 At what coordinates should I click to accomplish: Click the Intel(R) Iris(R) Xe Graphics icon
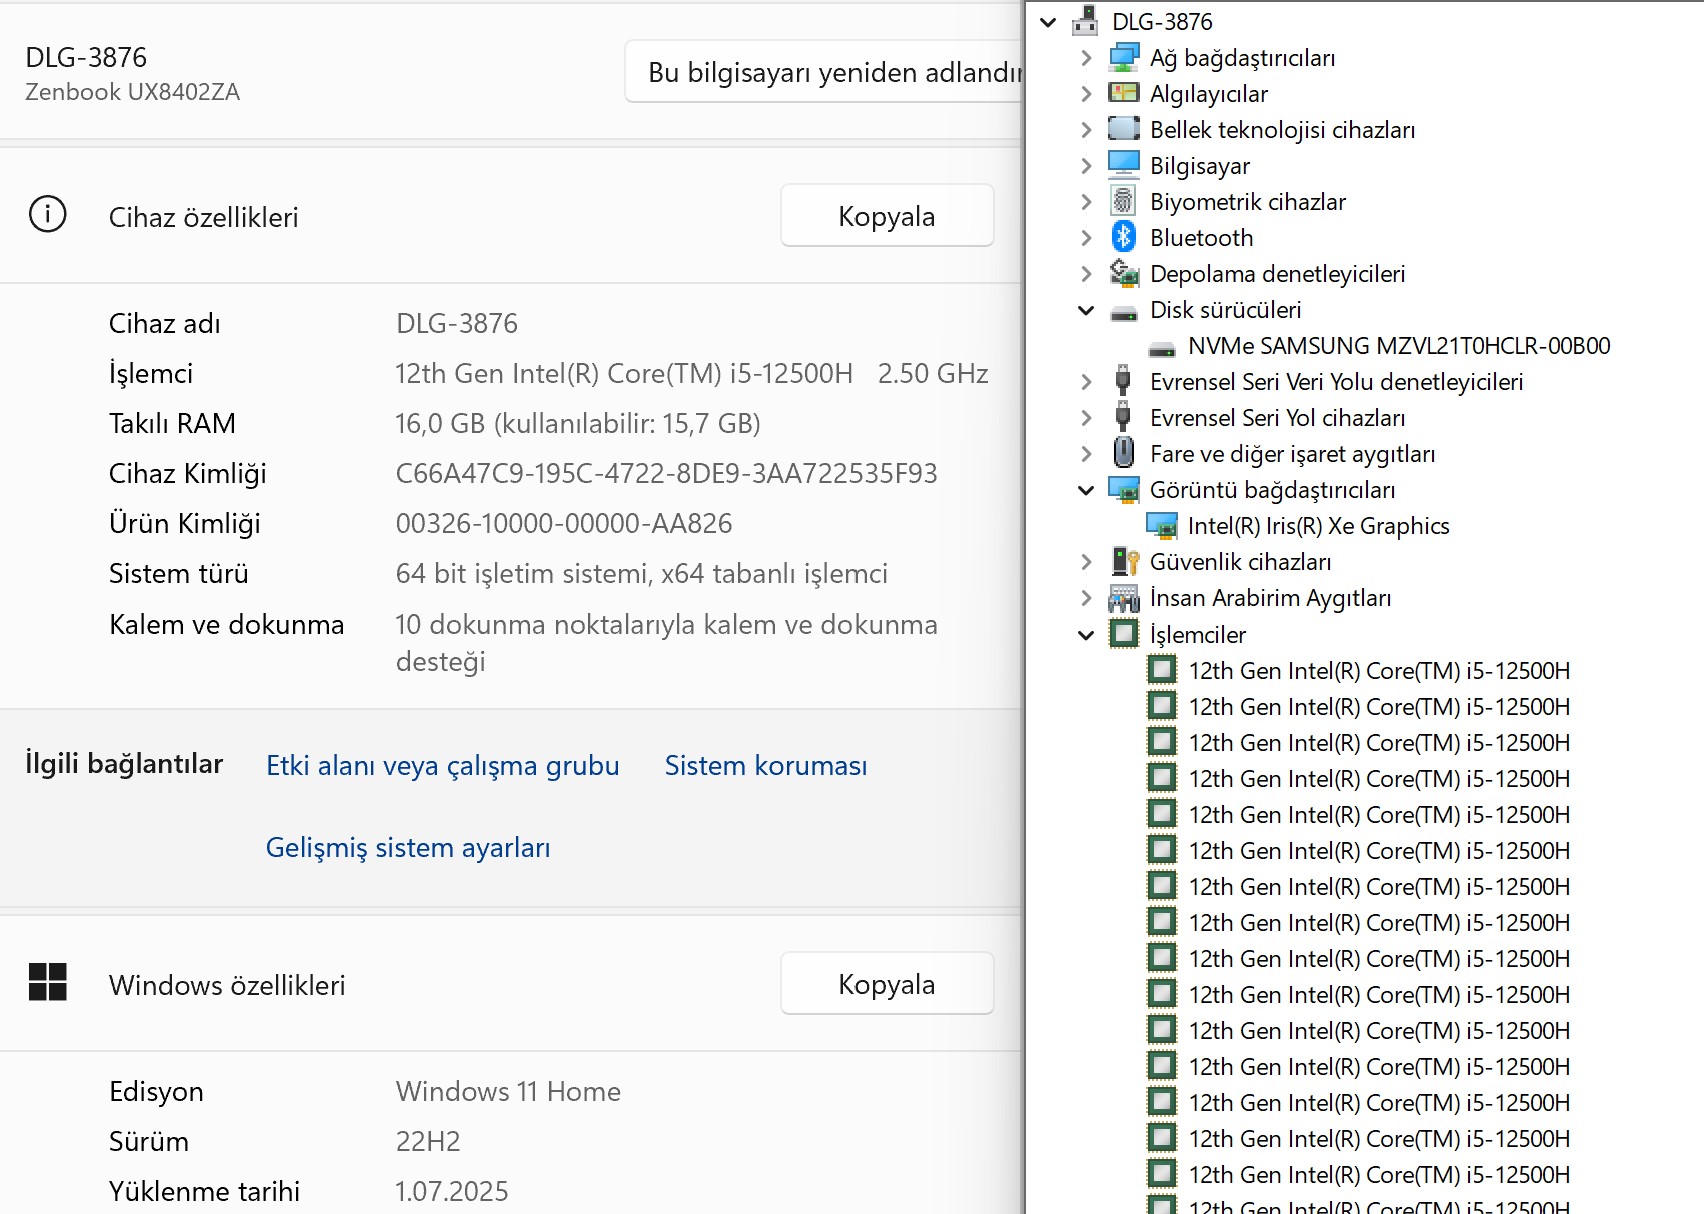(1162, 526)
